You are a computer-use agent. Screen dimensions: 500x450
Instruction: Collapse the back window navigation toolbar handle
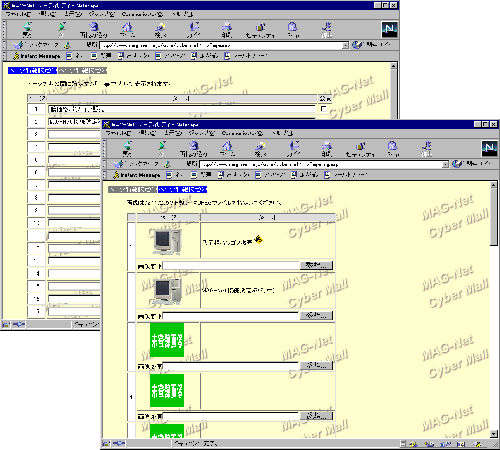tap(4, 30)
